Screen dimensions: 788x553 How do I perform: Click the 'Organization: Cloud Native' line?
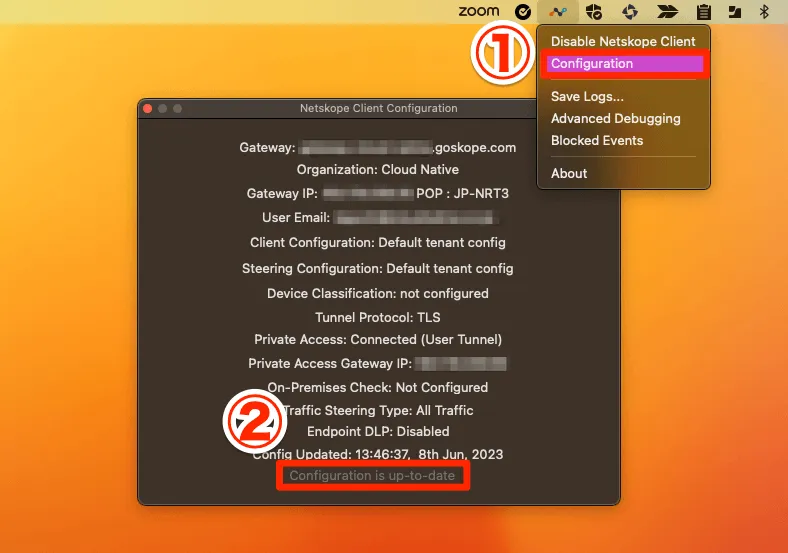coord(377,169)
